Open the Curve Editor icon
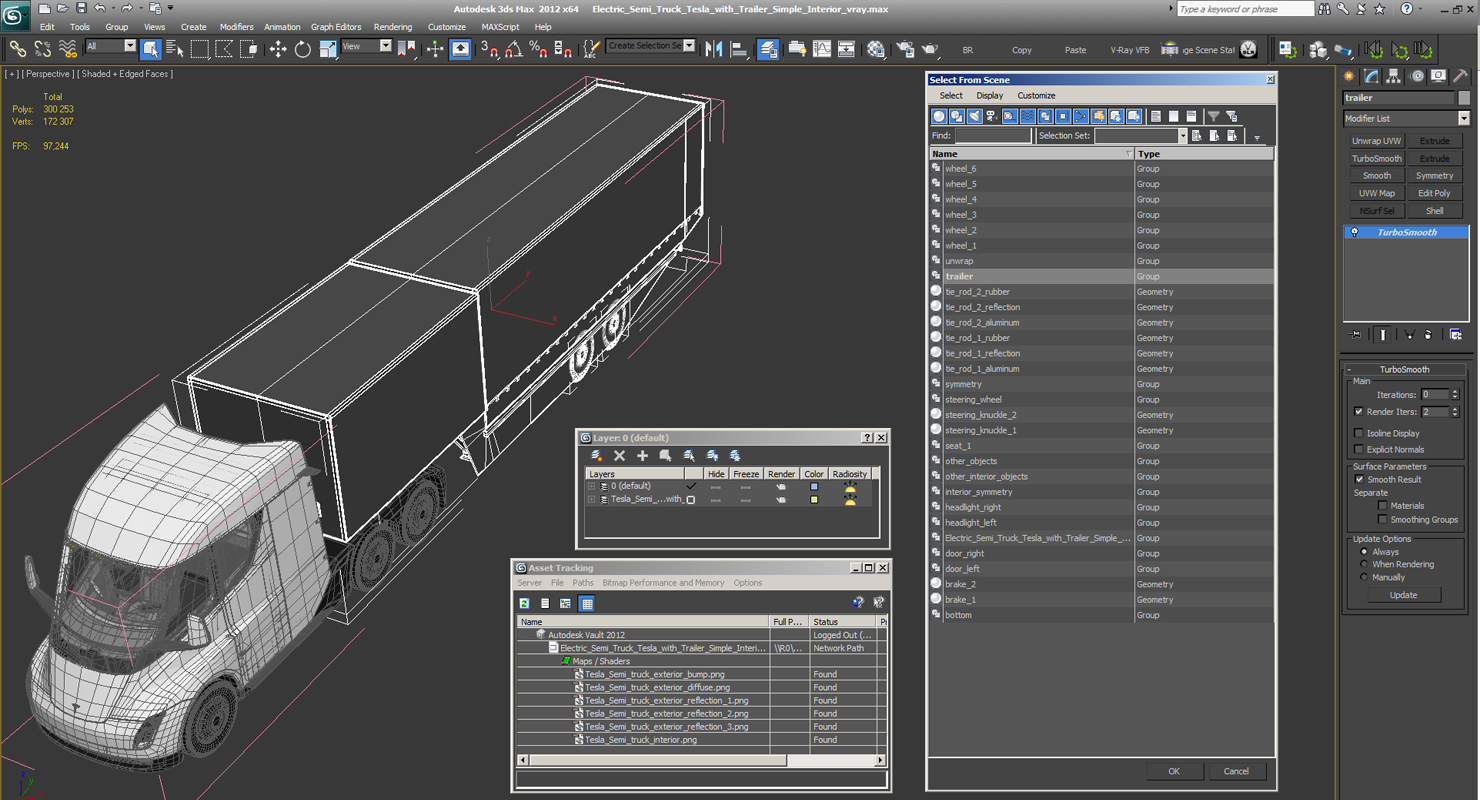The image size is (1480, 800). point(822,49)
